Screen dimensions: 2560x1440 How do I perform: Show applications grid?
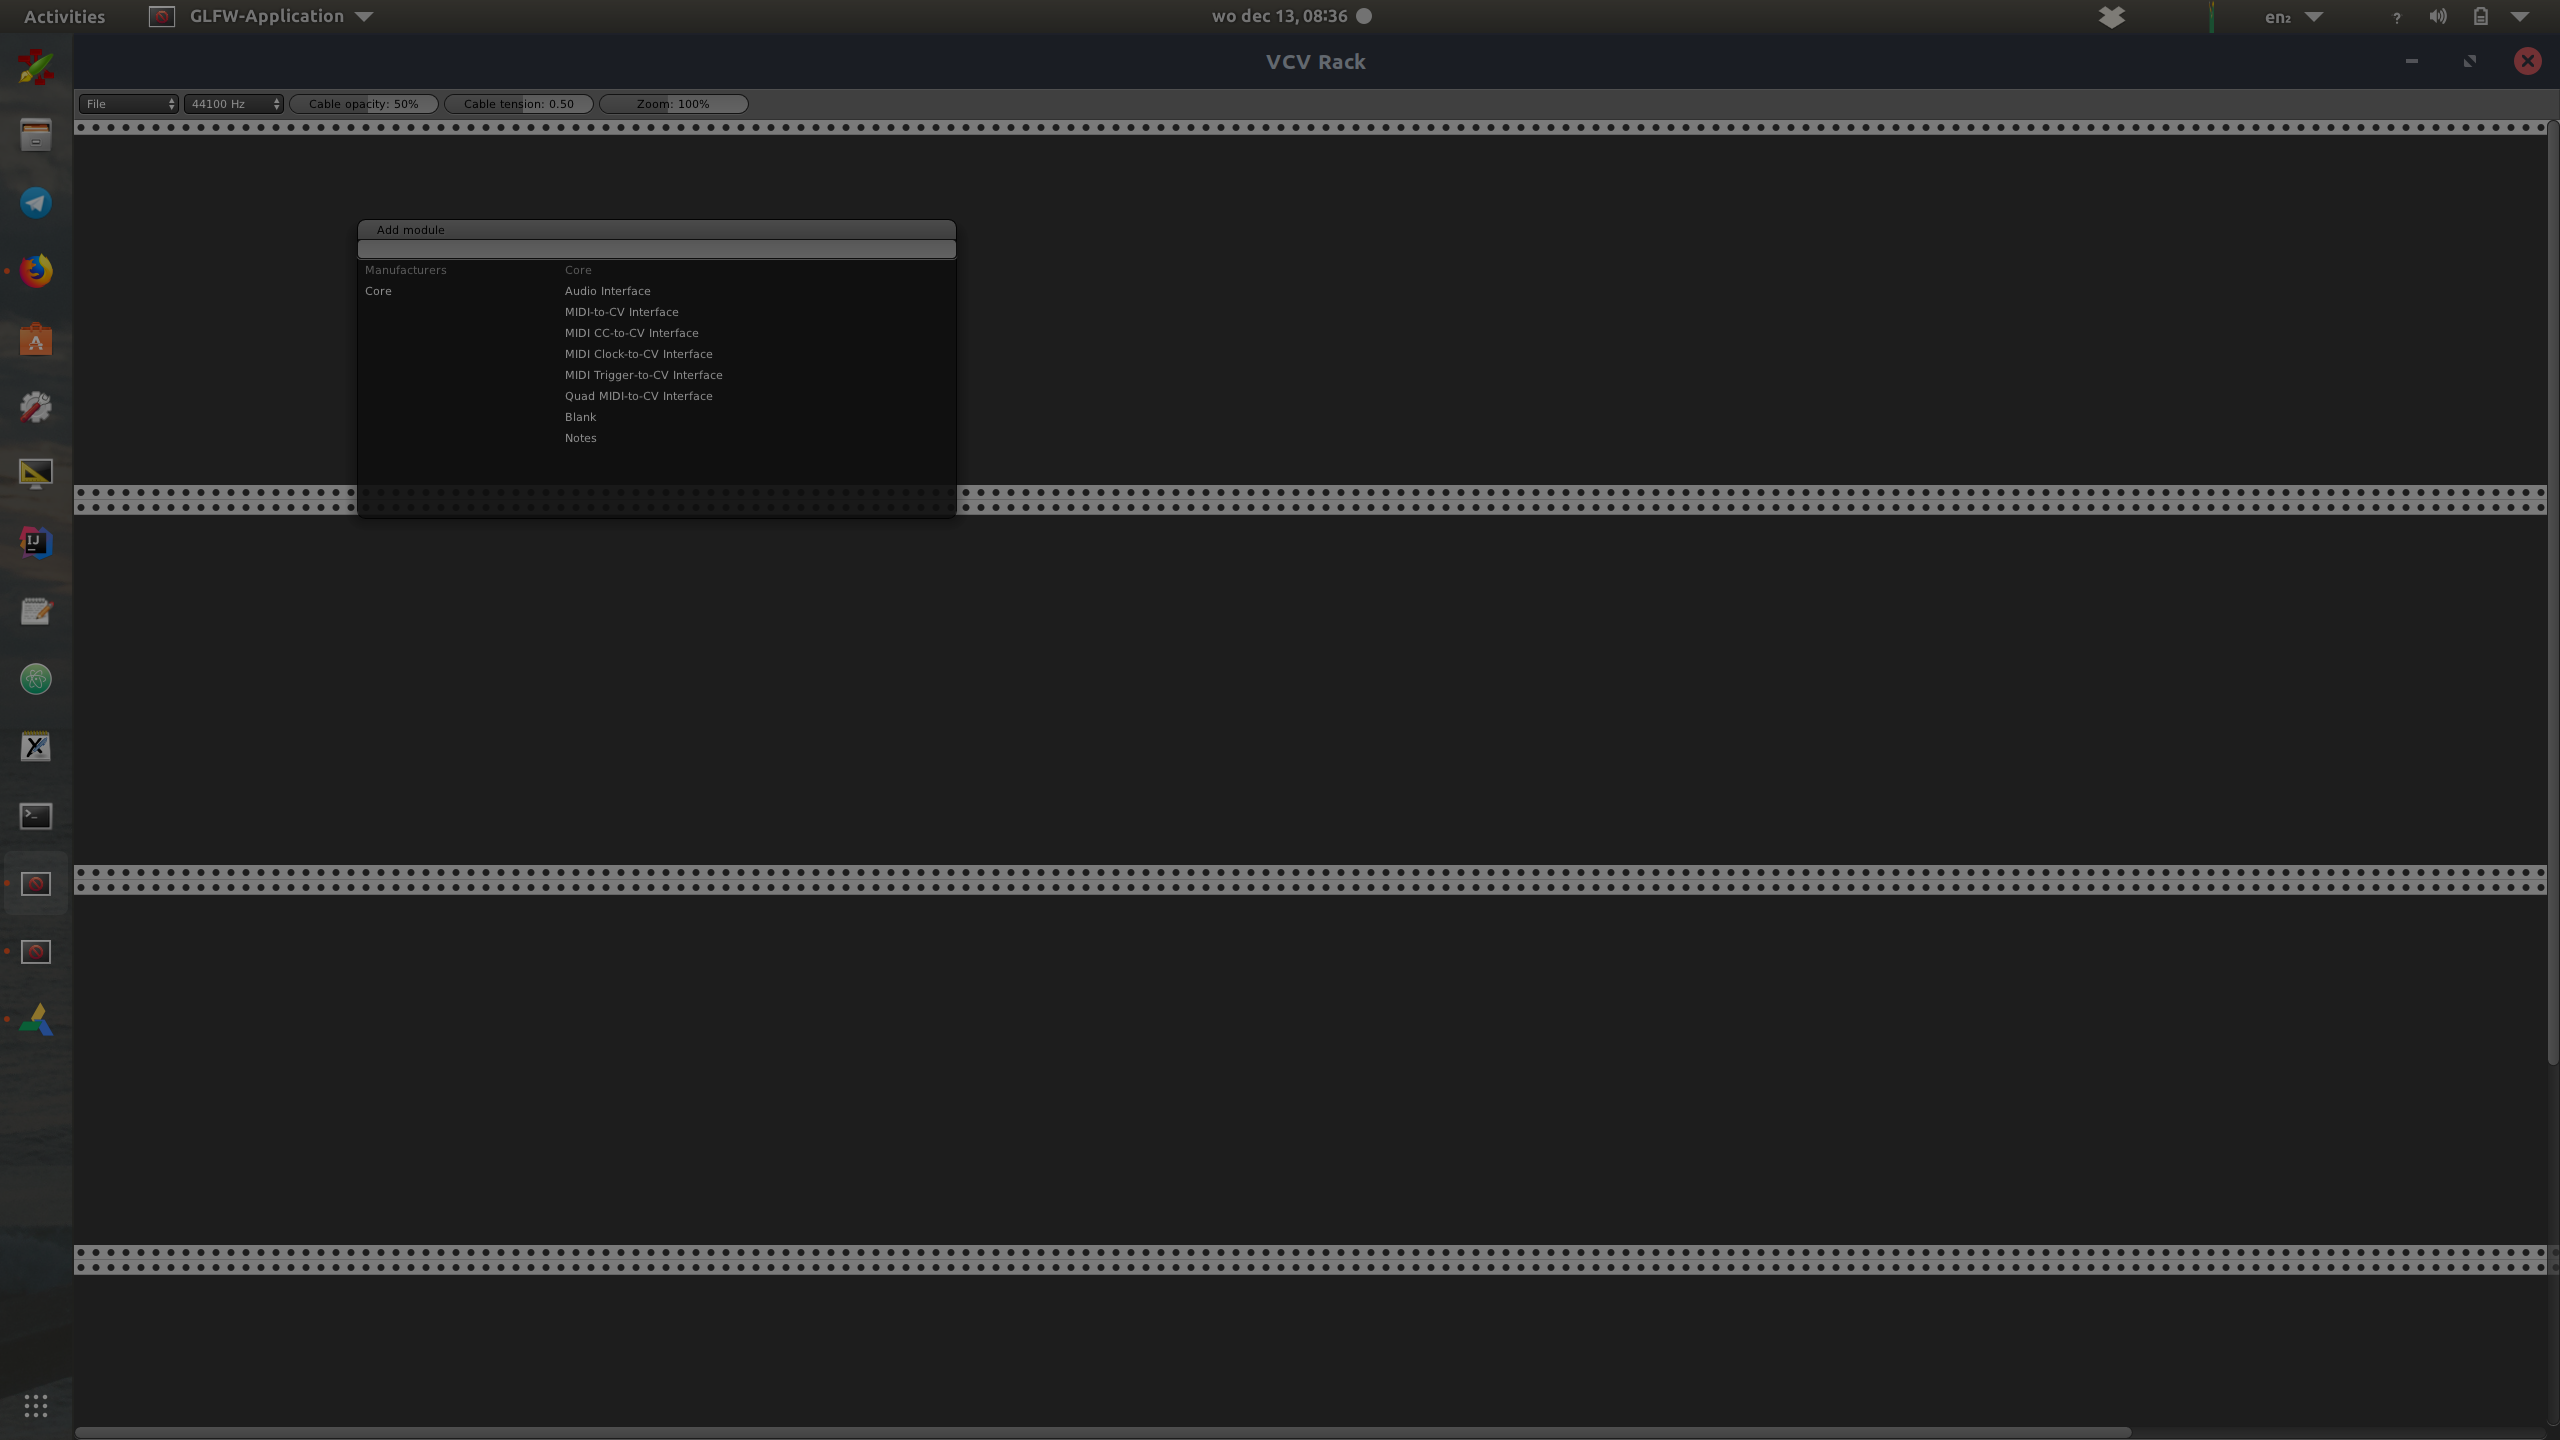point(36,1406)
